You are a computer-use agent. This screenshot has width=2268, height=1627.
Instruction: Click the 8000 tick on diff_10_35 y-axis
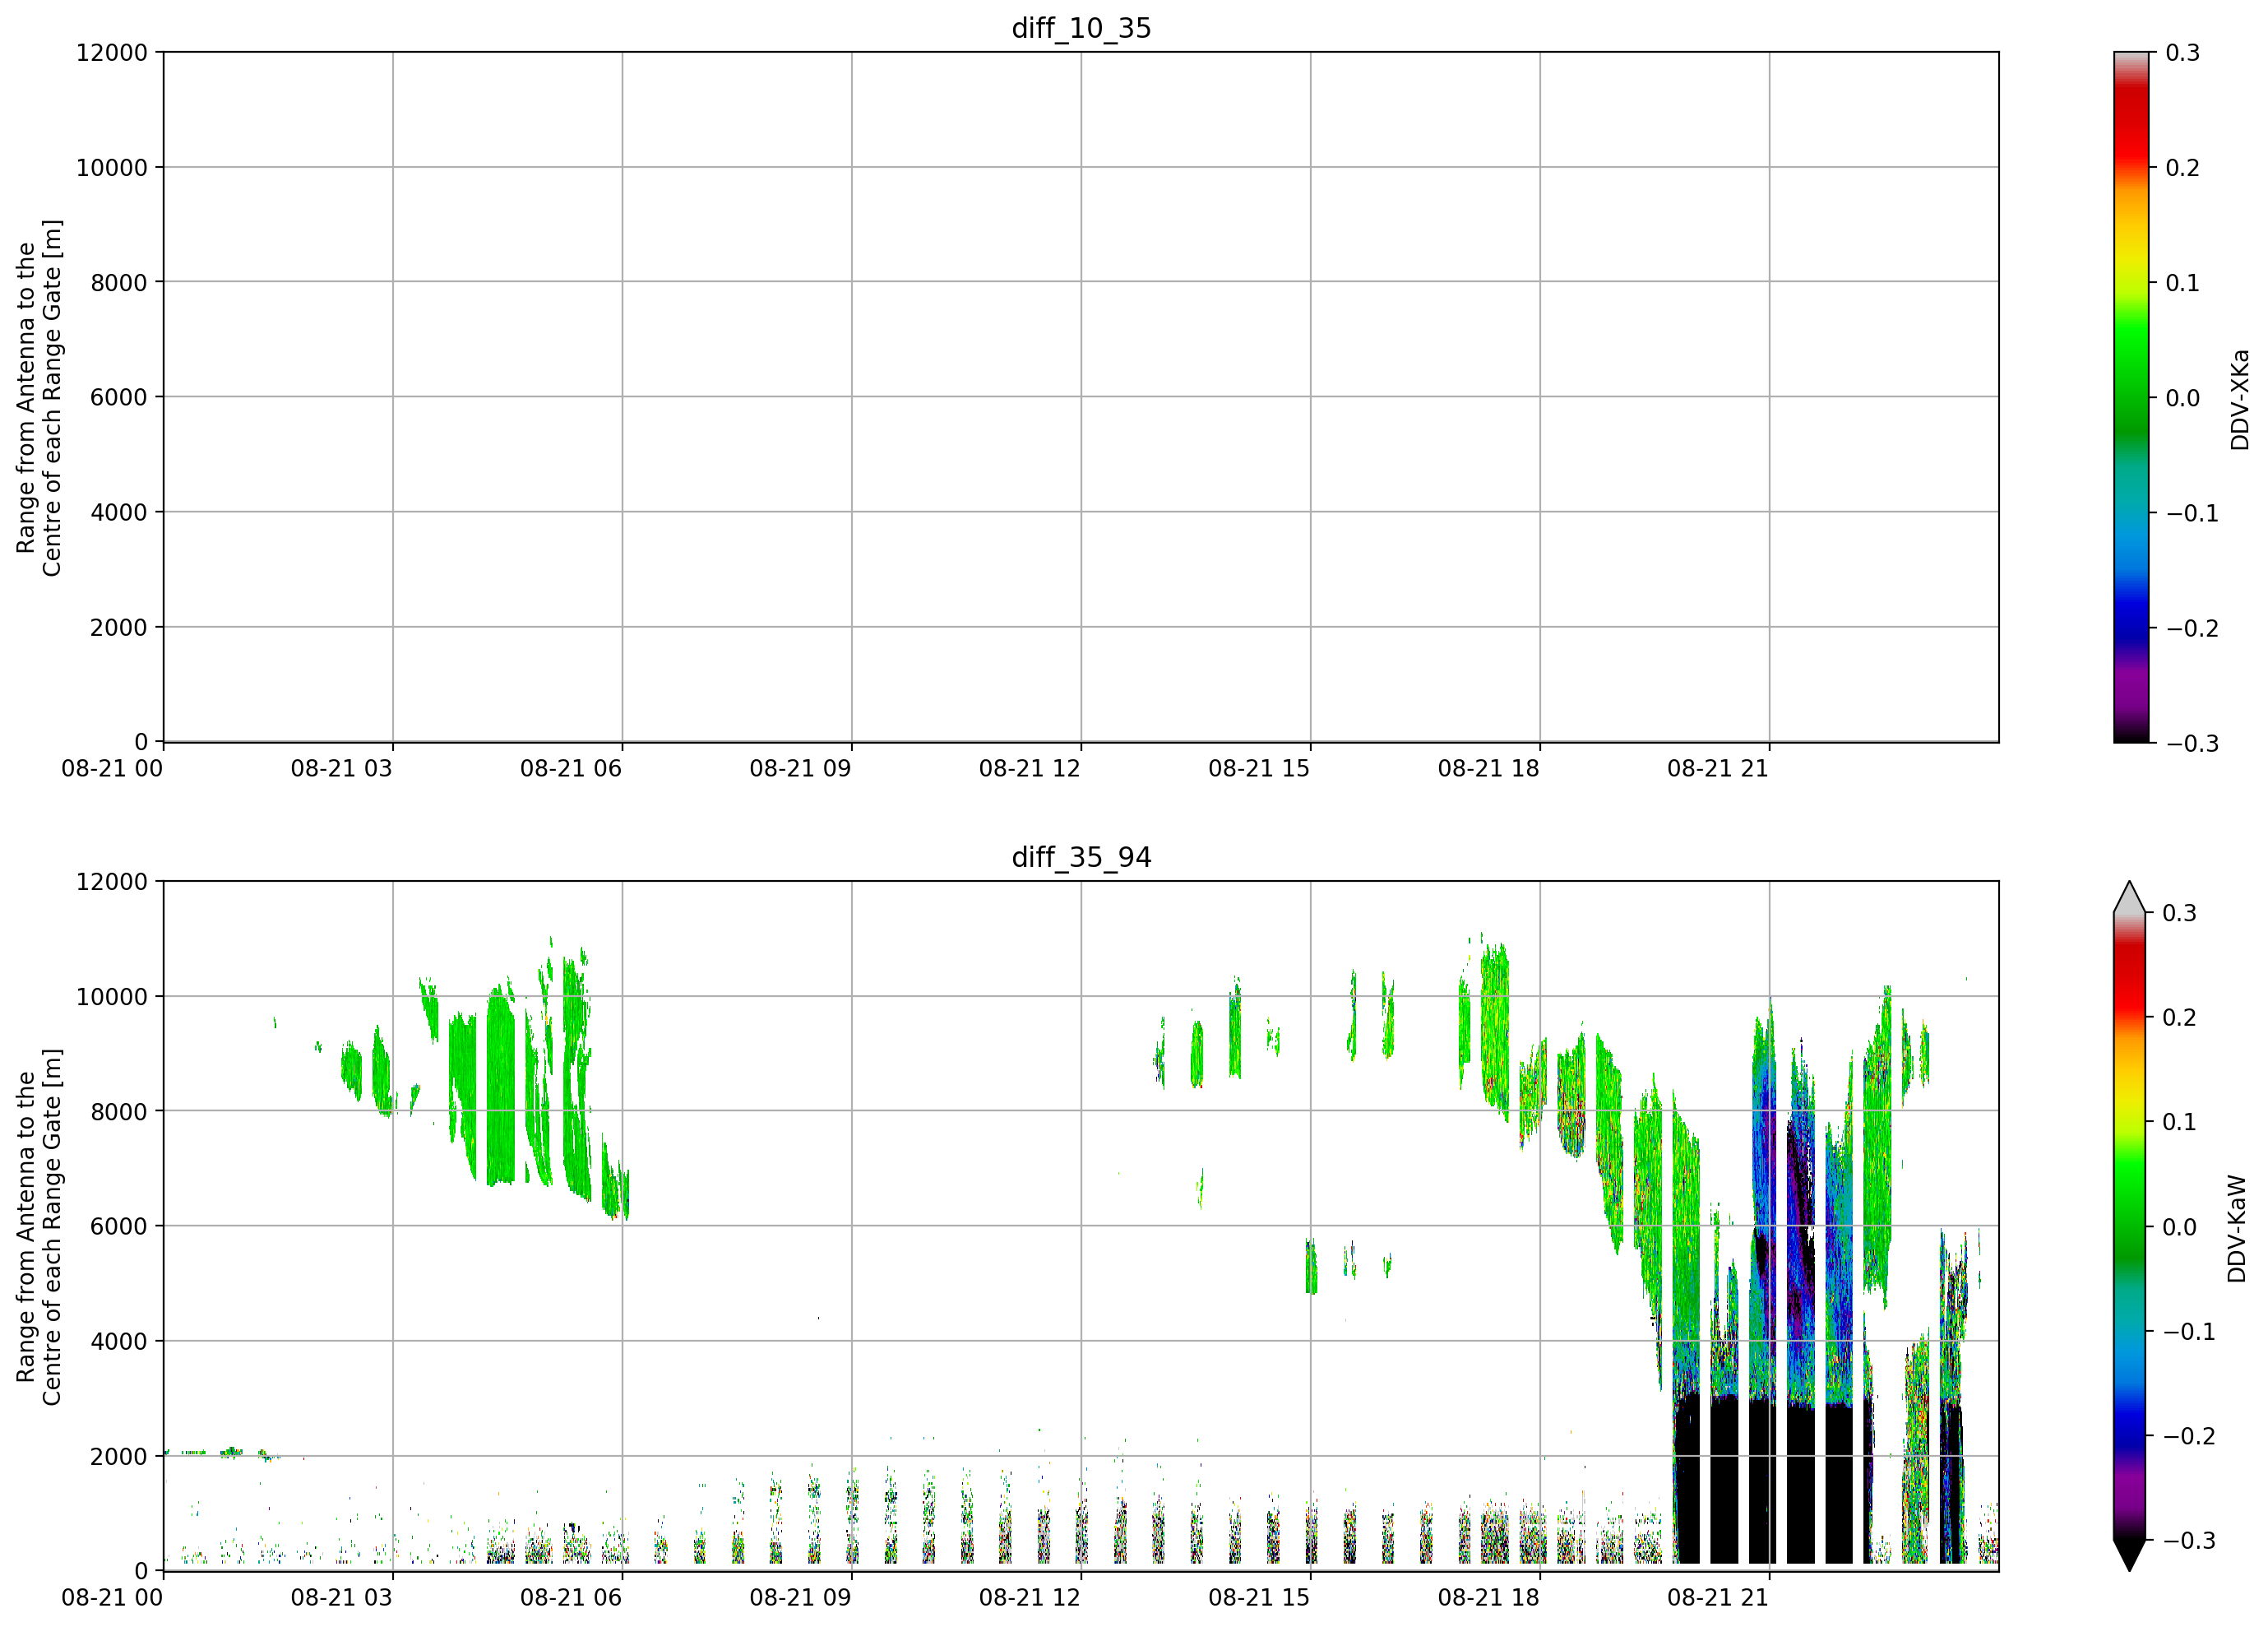[x=119, y=282]
